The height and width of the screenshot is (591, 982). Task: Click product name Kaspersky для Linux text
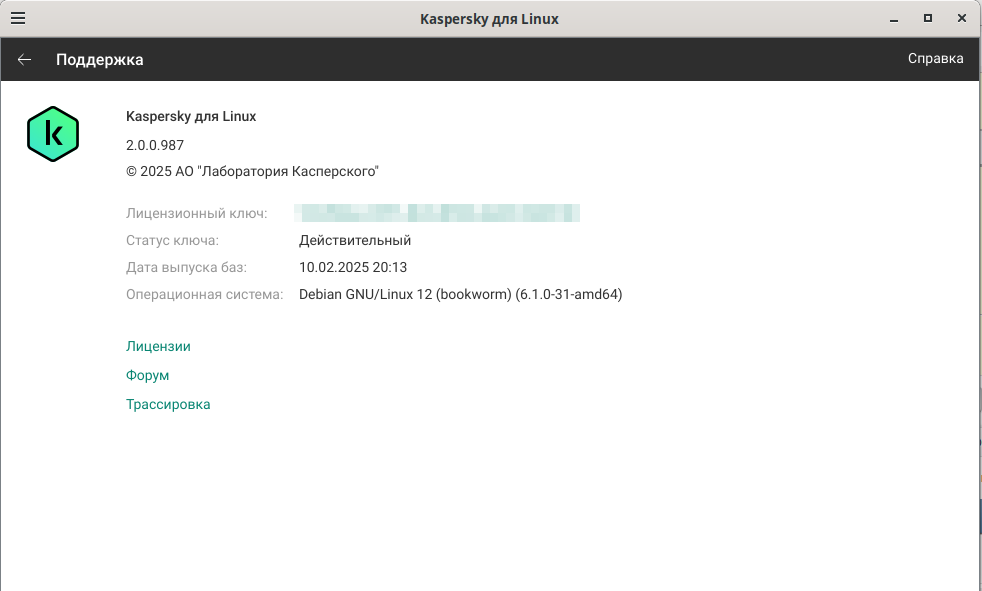pos(191,116)
